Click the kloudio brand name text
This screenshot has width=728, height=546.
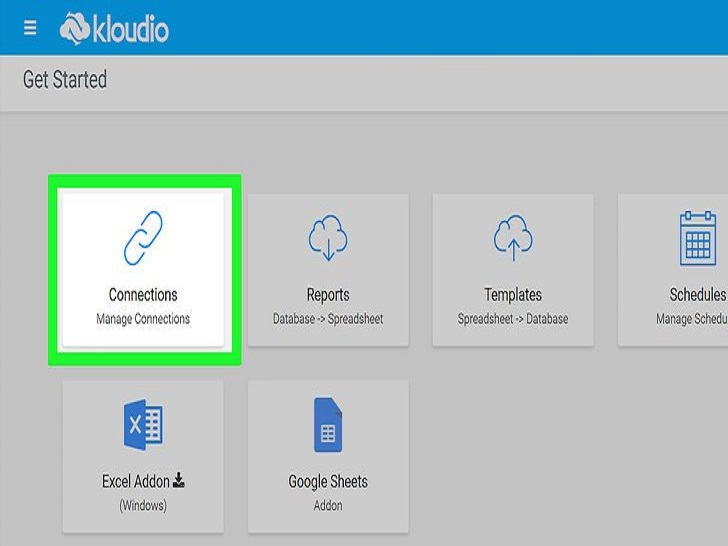coord(130,30)
